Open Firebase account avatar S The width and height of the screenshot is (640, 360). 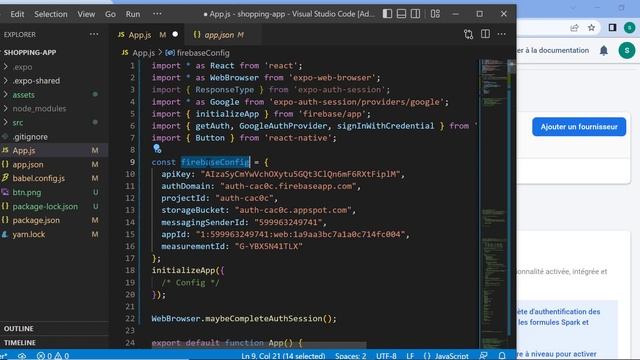coord(627,51)
